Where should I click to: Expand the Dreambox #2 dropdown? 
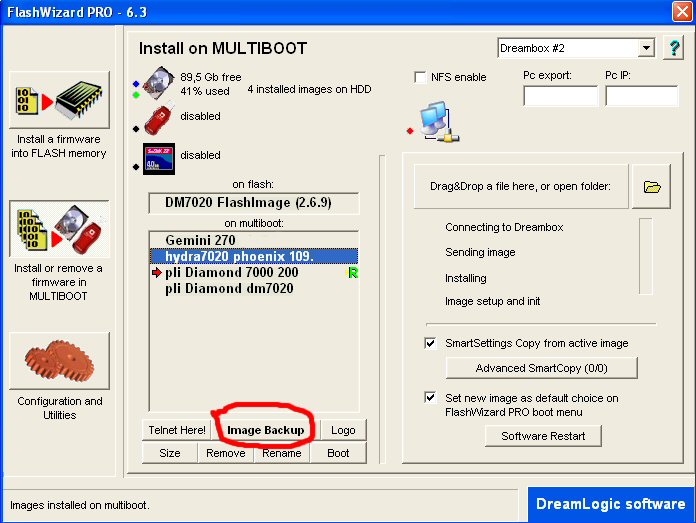coord(646,48)
